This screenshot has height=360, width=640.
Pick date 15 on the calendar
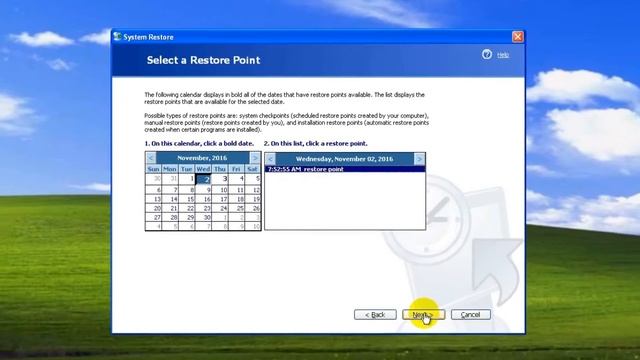tap(187, 199)
